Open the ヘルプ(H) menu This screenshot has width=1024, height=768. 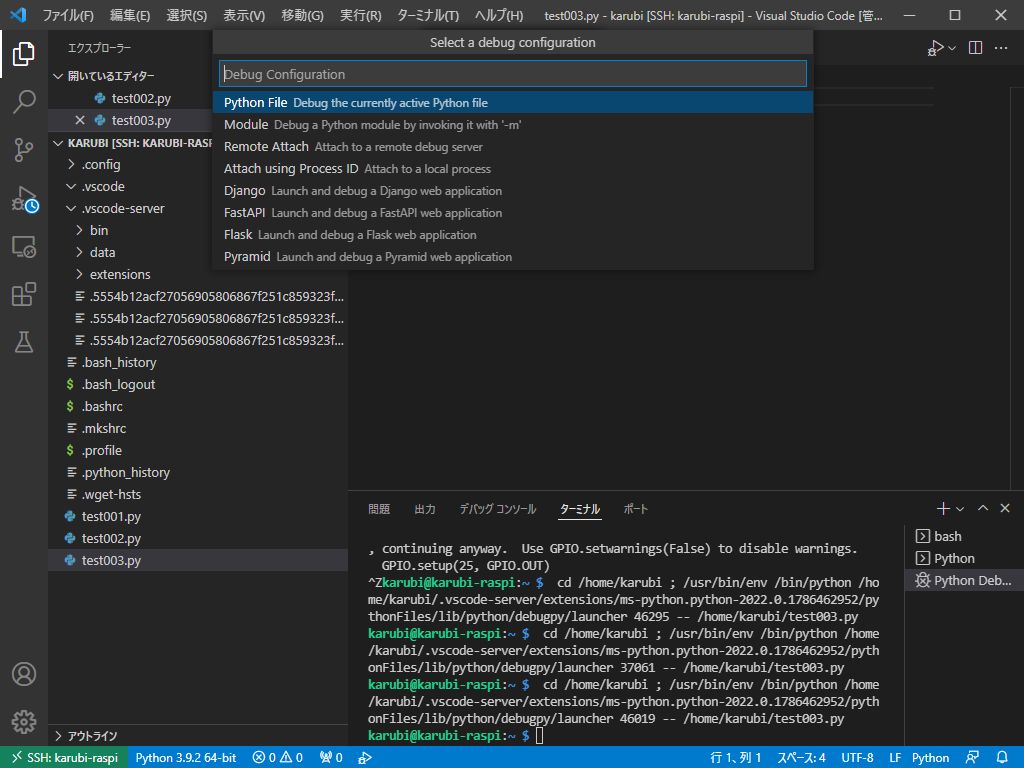coord(499,15)
